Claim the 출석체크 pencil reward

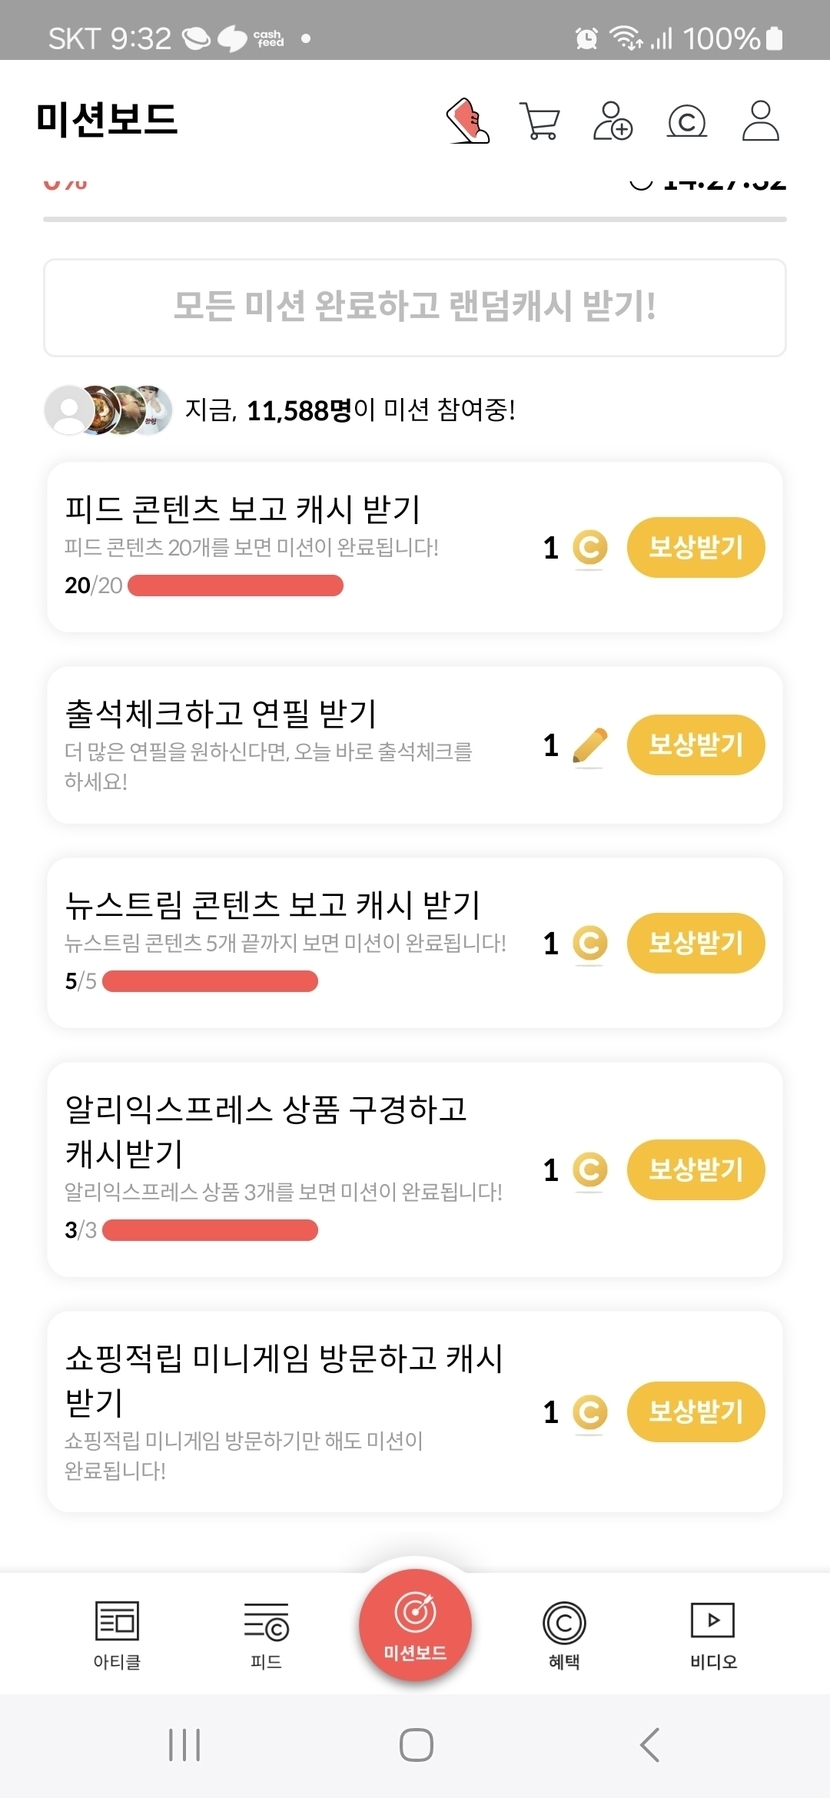pos(695,744)
